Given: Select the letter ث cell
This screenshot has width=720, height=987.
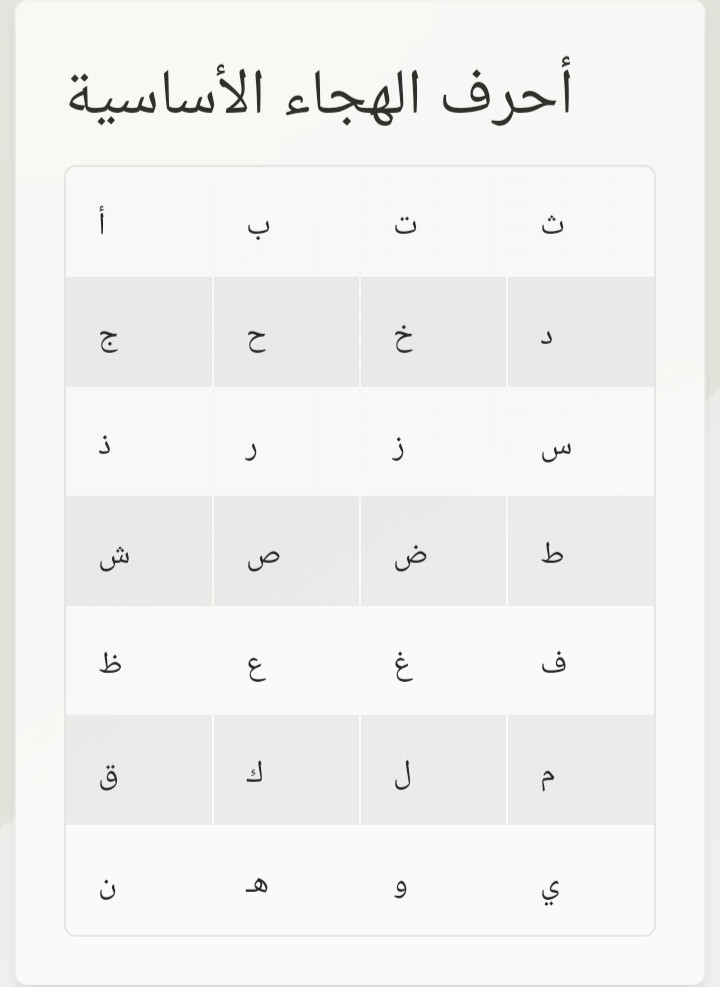Looking at the screenshot, I should [x=581, y=222].
